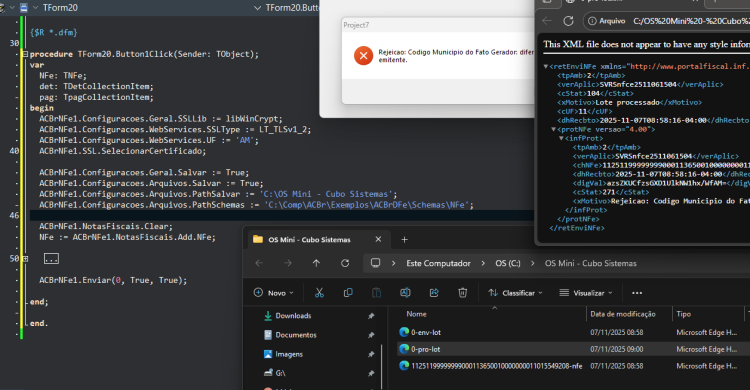This screenshot has width=750, height=390.
Task: Click the NotasFiscais.Clear code line
Action: click(x=106, y=226)
